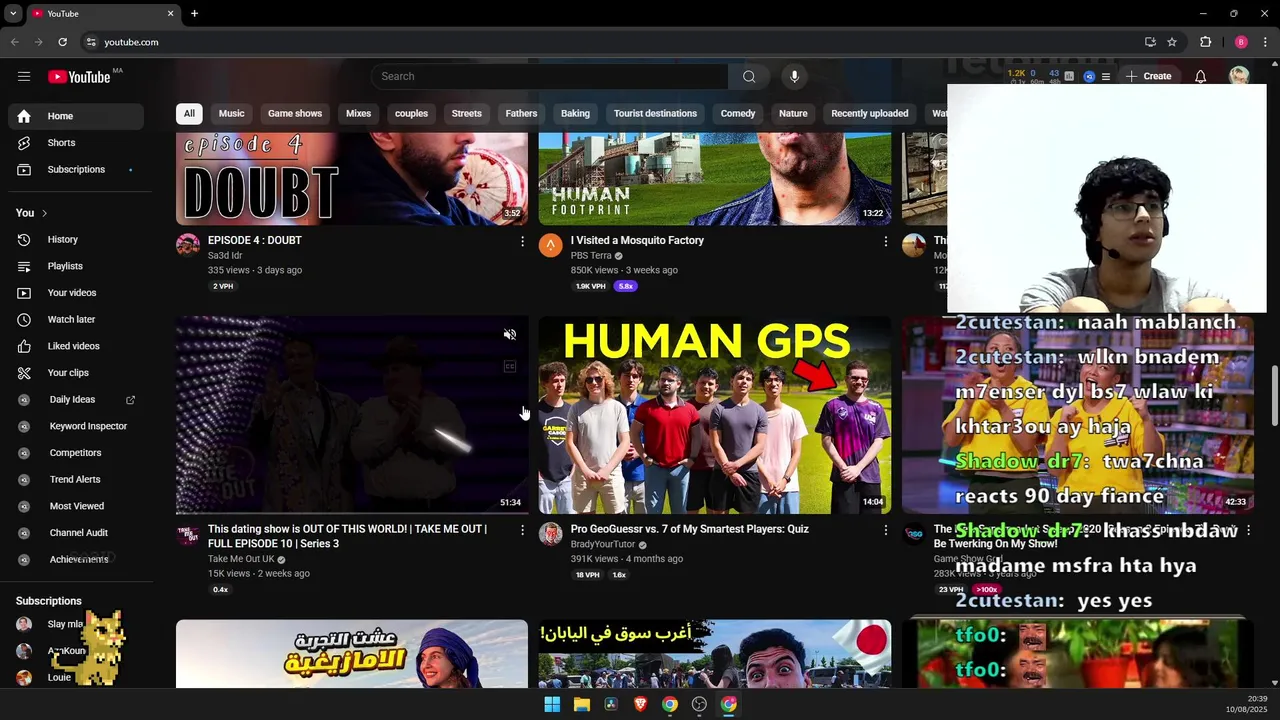The image size is (1280, 720).
Task: Select the Baking chip
Action: (575, 113)
